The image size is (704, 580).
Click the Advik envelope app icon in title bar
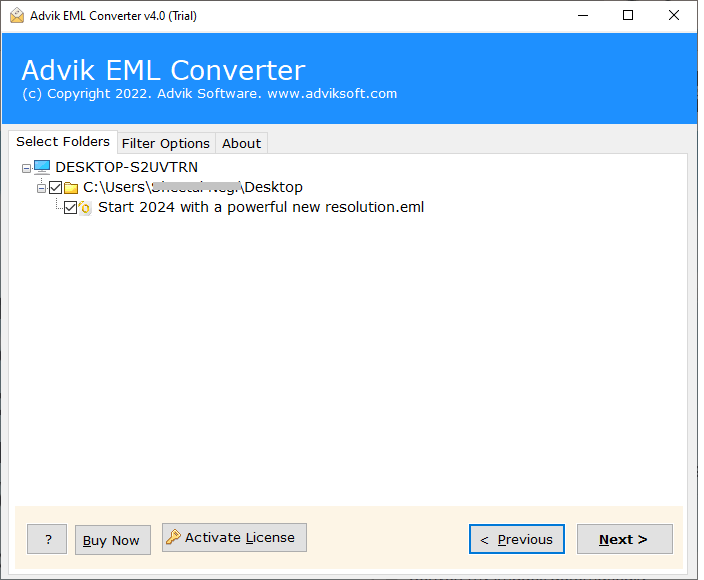click(17, 16)
